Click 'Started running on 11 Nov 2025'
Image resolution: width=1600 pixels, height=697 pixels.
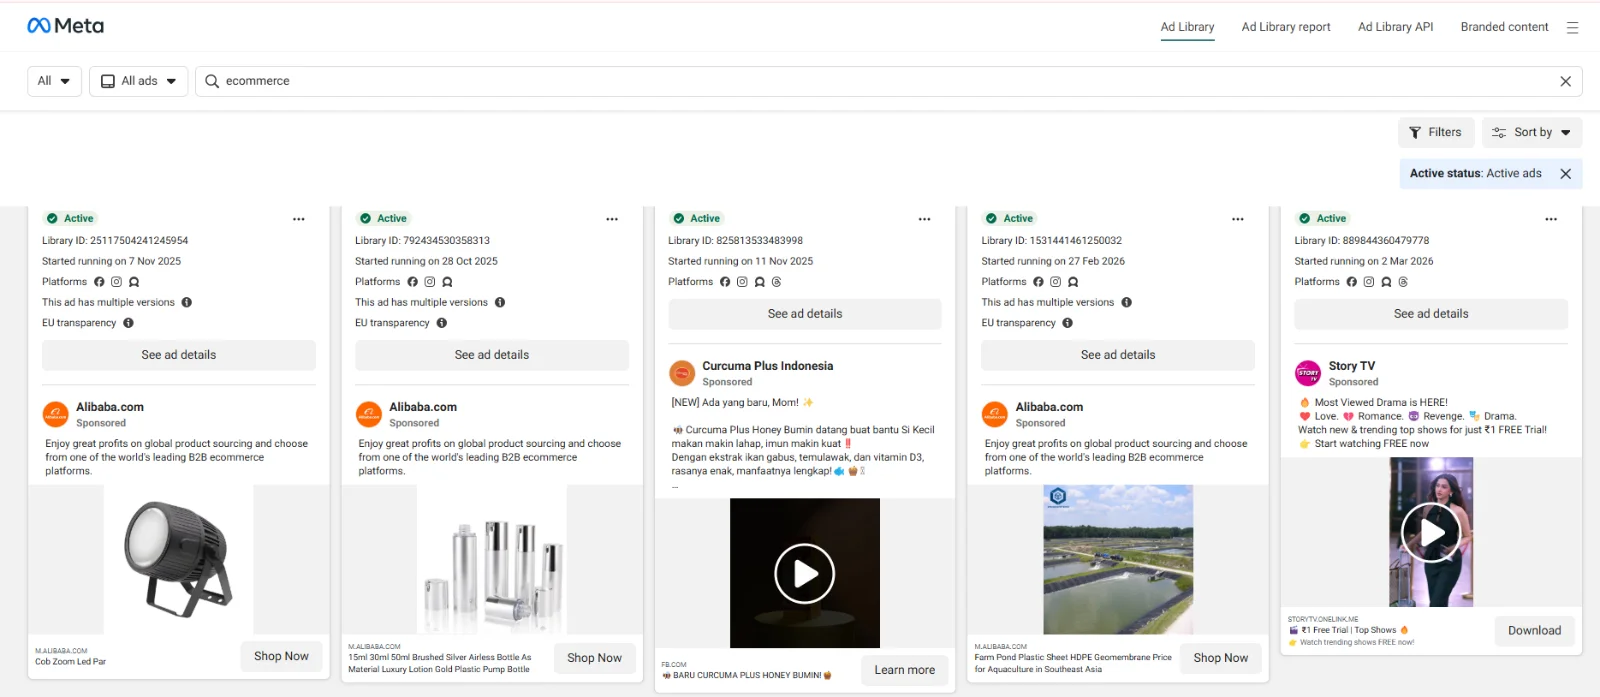741,261
